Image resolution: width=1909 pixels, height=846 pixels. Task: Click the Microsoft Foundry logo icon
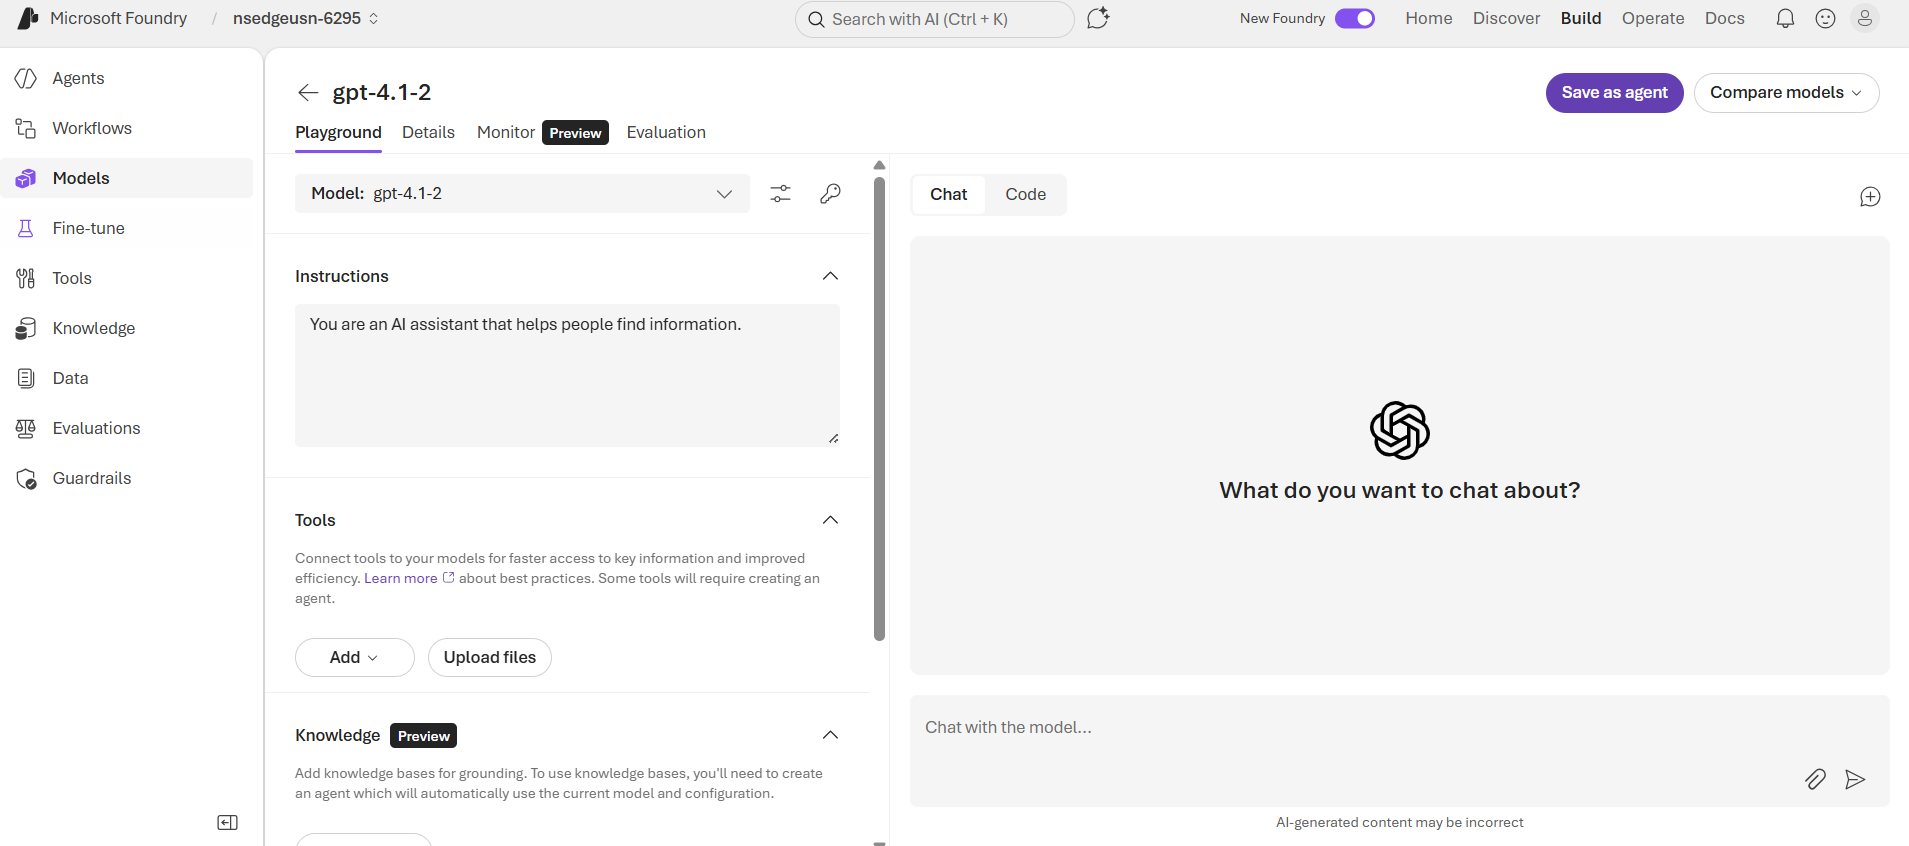28,18
